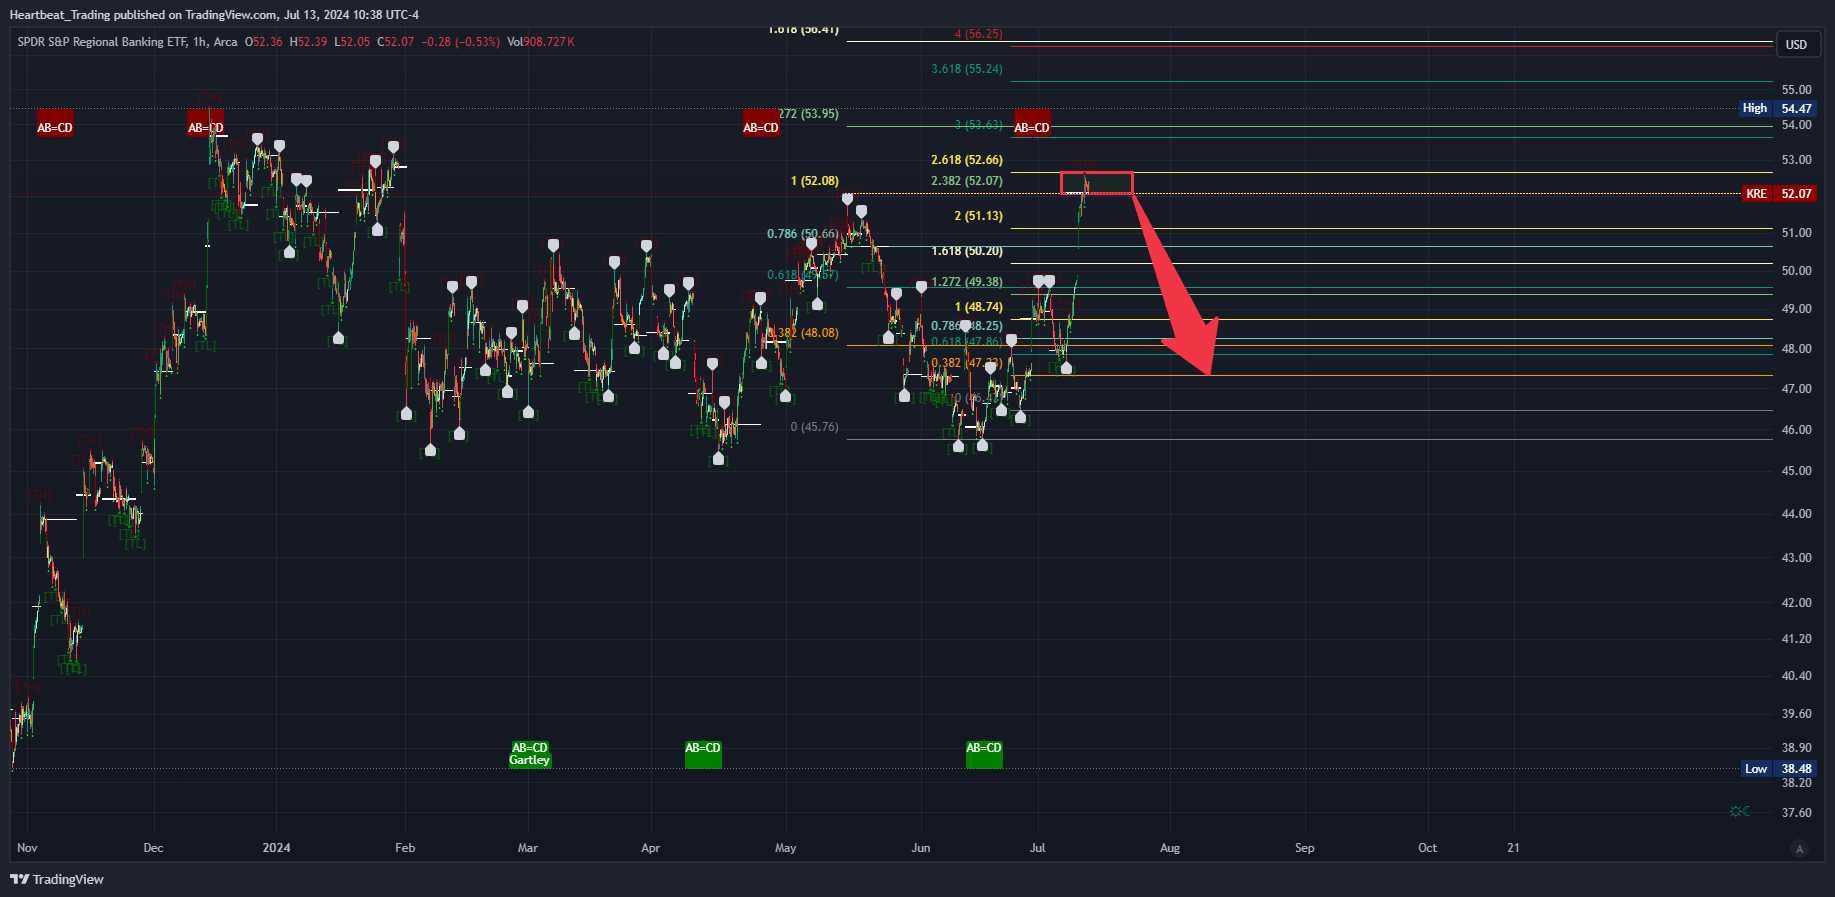Toggle the auto-scale "A" button
Viewport: 1835px width, 897px height.
pos(1800,849)
